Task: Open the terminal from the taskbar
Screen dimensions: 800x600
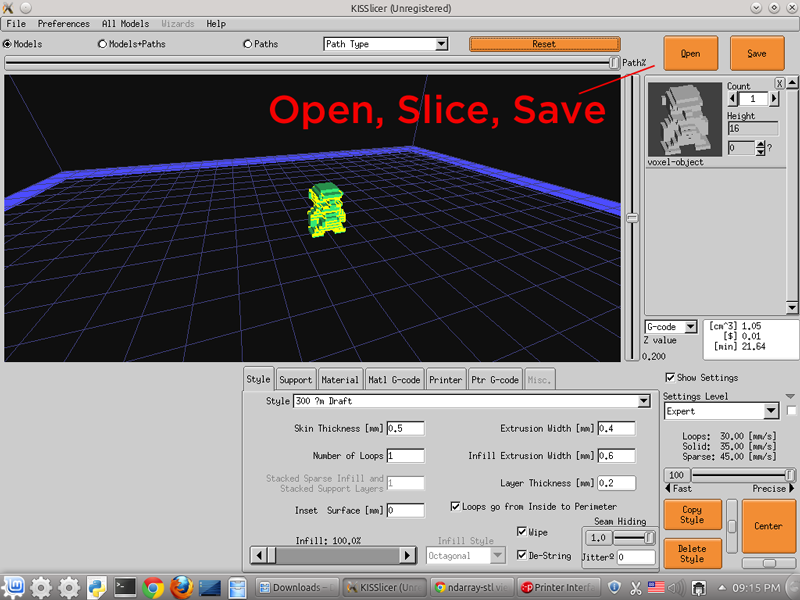Action: coord(124,587)
